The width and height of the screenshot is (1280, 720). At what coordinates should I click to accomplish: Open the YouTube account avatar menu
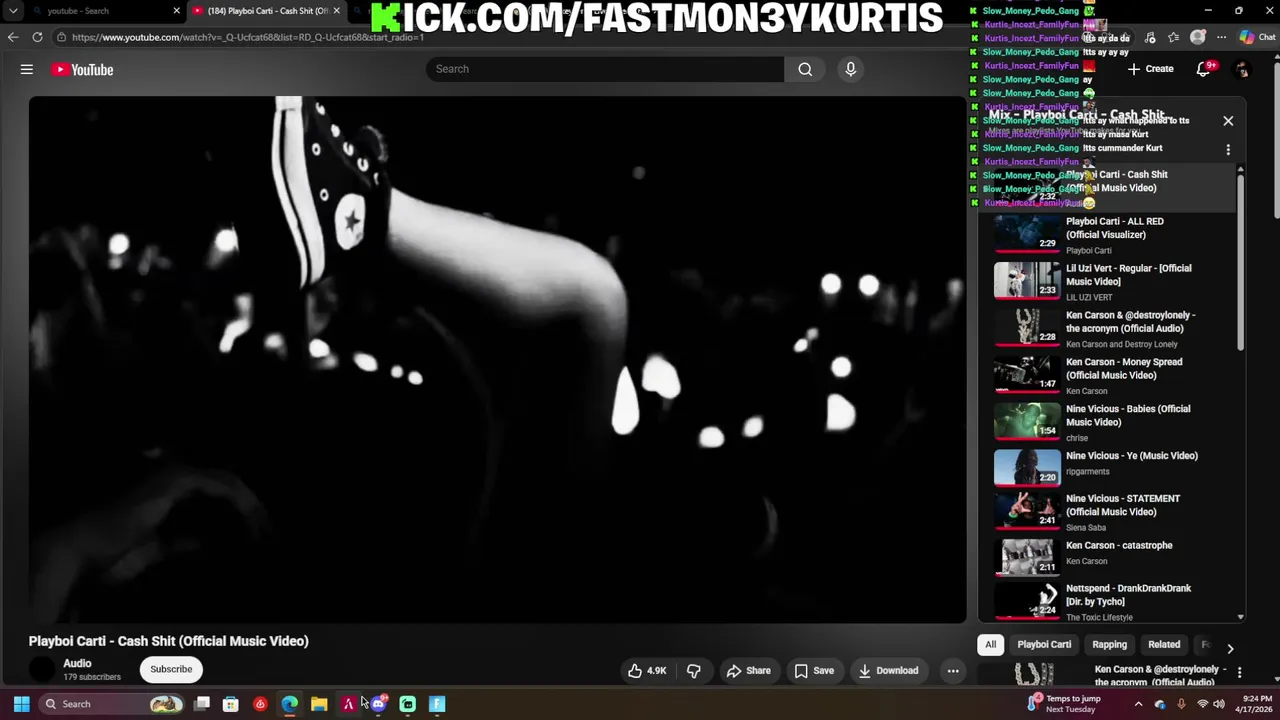coord(1242,69)
